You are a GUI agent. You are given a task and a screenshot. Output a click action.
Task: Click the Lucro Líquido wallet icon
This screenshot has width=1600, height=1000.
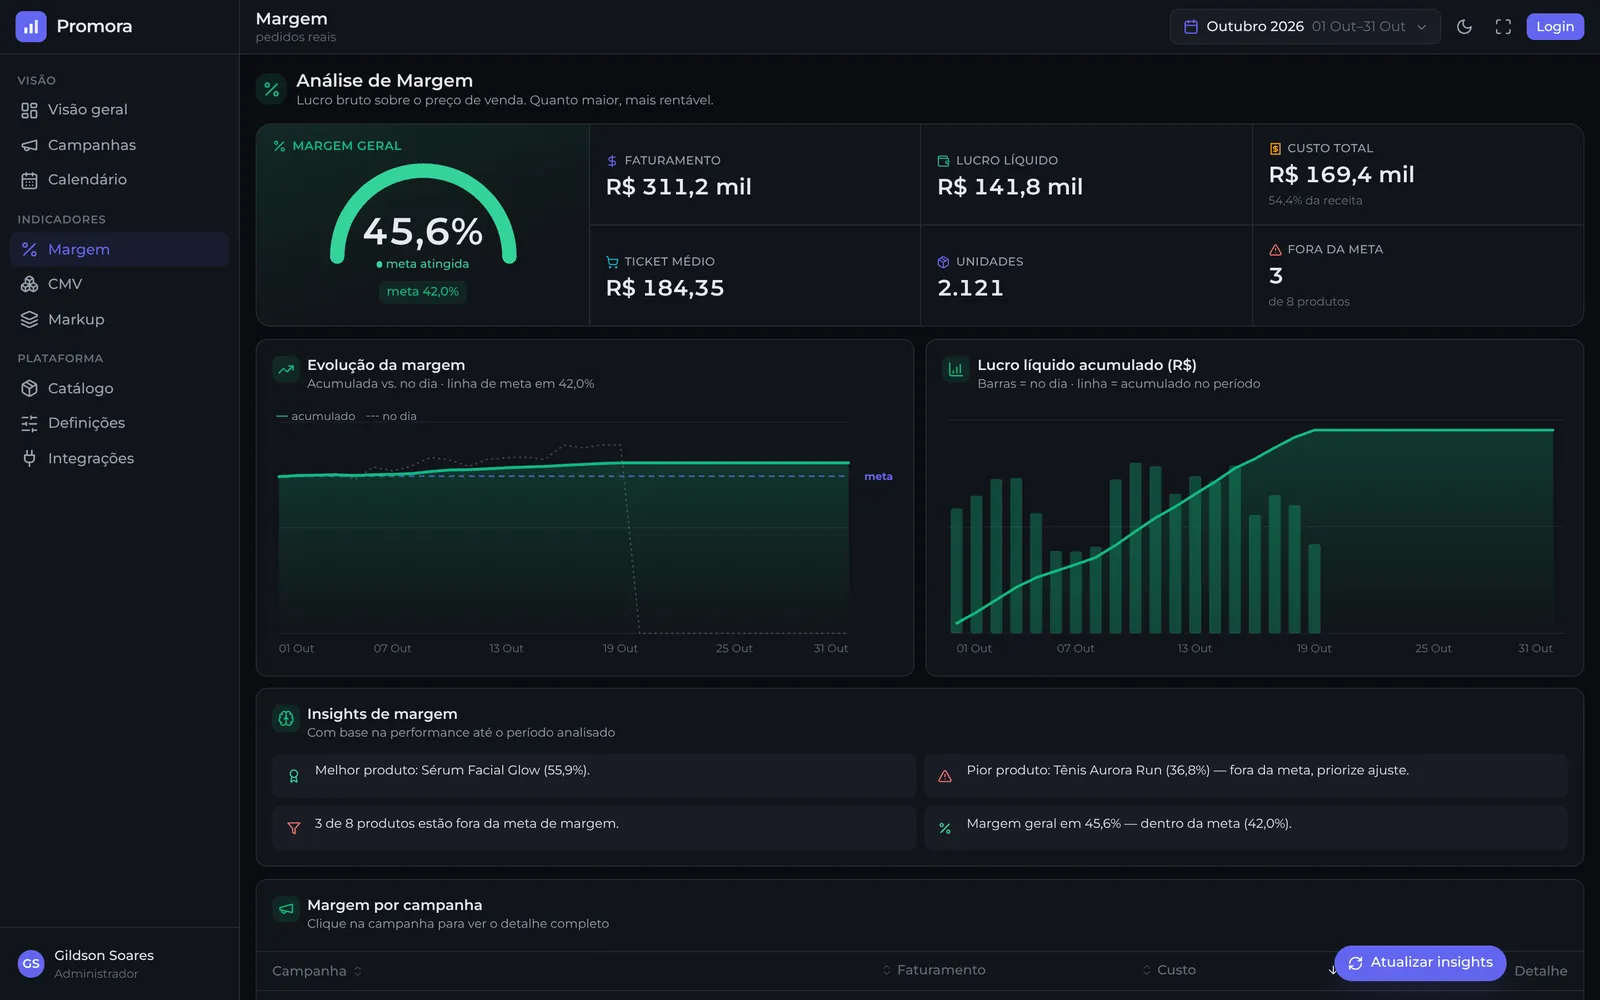pyautogui.click(x=943, y=161)
